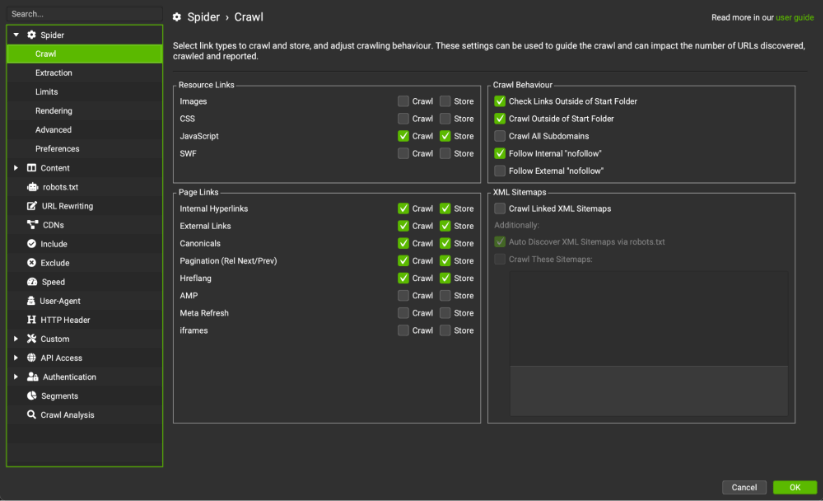Screen dimensions: 823x501
Task: Click the CDNs network icon
Action: click(32, 225)
